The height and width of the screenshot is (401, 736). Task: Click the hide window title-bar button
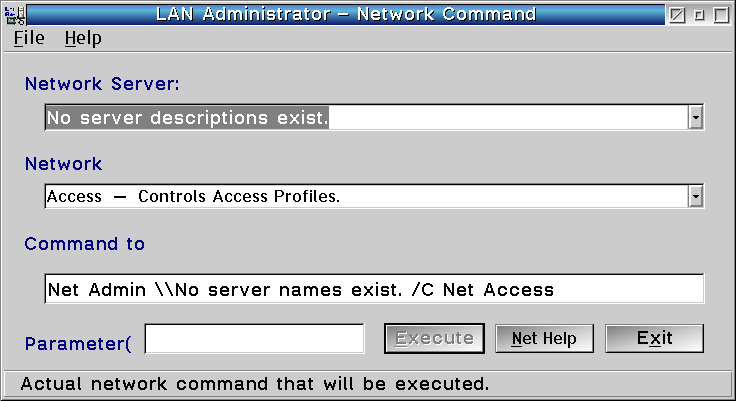(678, 15)
